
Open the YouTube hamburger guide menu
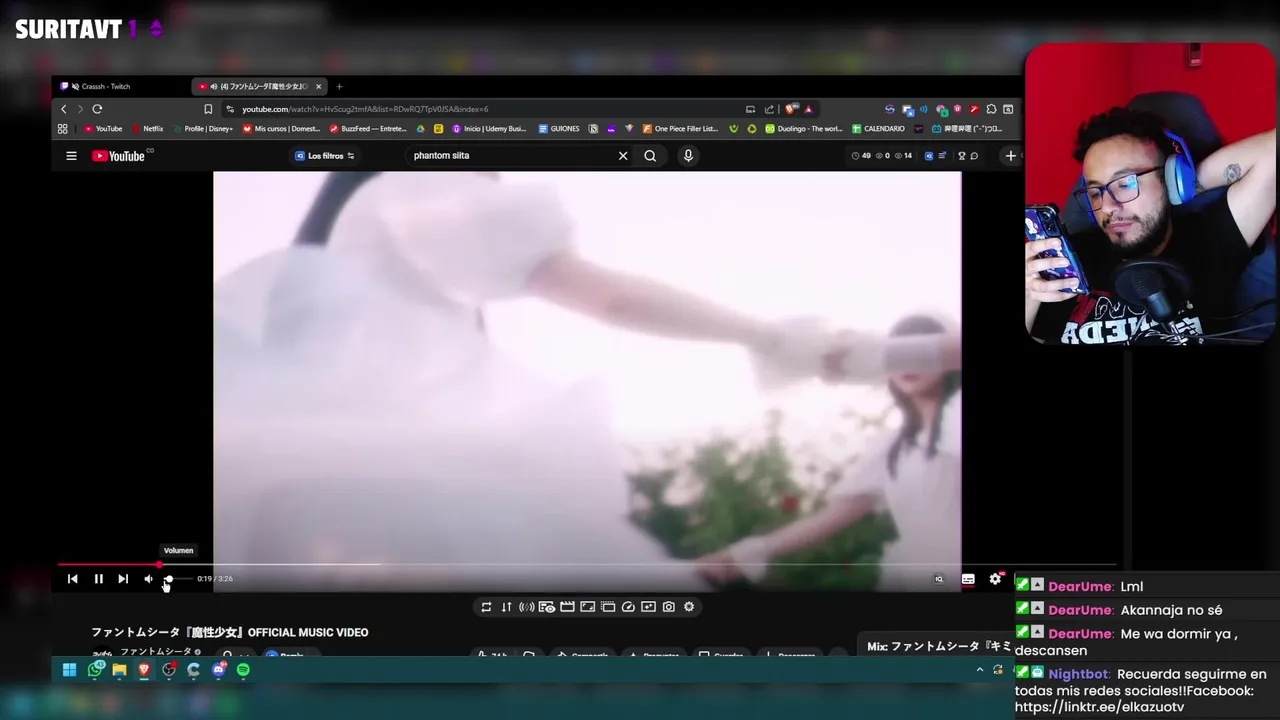[71, 156]
